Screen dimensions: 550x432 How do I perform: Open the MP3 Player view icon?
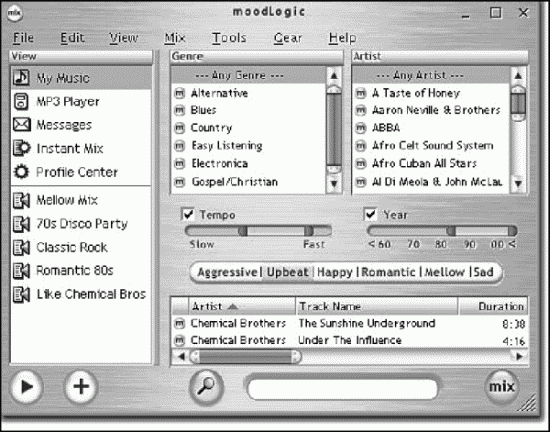21,101
